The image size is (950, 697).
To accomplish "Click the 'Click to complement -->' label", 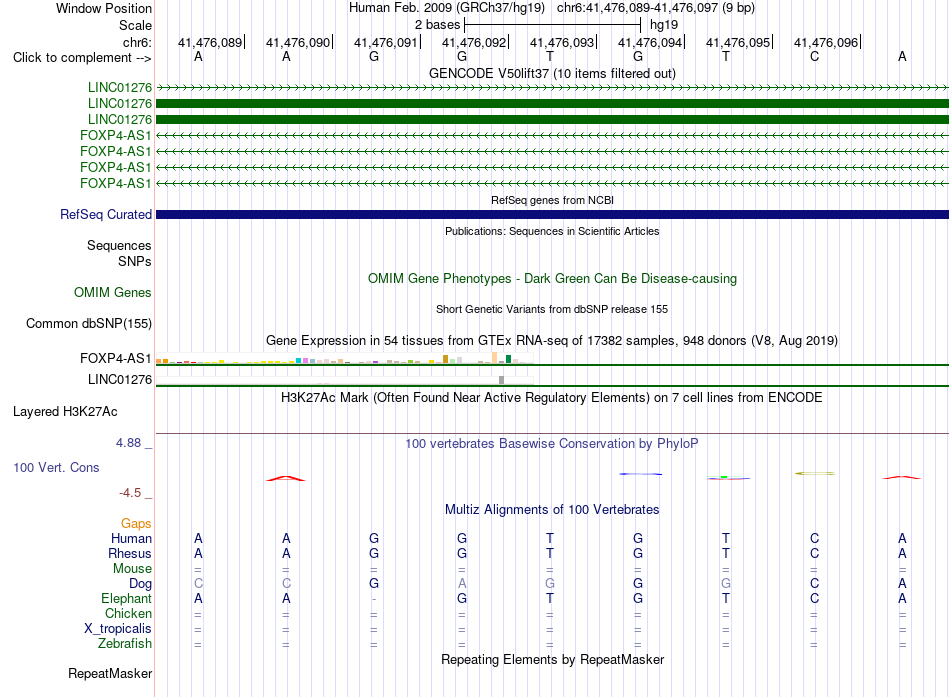I will [x=82, y=58].
